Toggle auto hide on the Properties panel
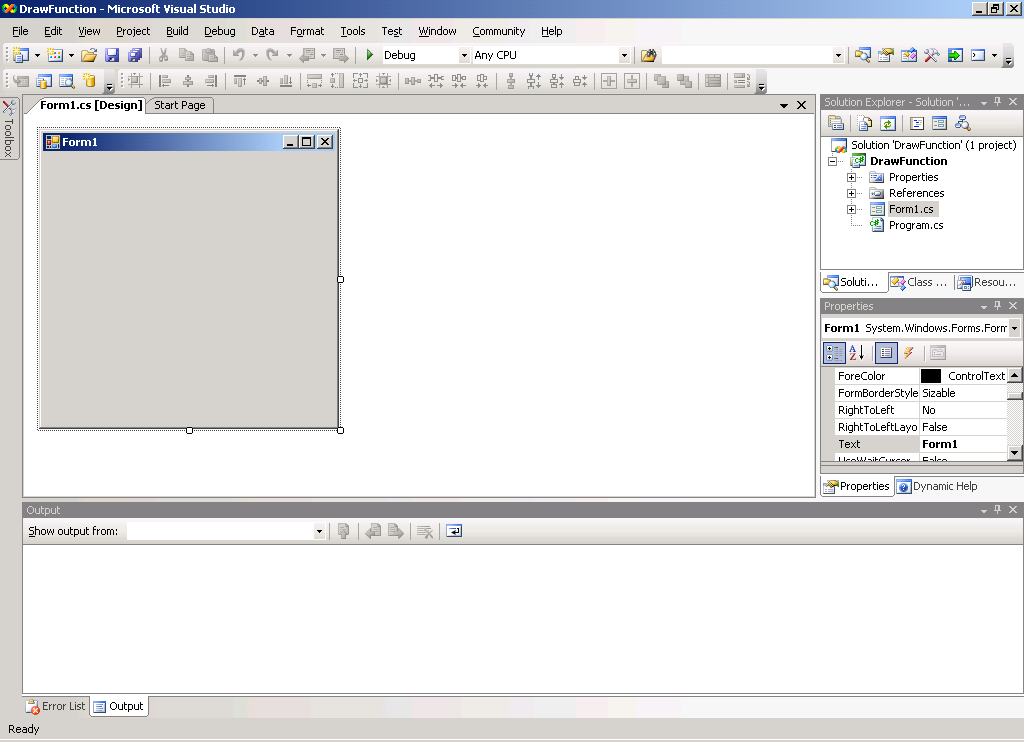 [997, 306]
